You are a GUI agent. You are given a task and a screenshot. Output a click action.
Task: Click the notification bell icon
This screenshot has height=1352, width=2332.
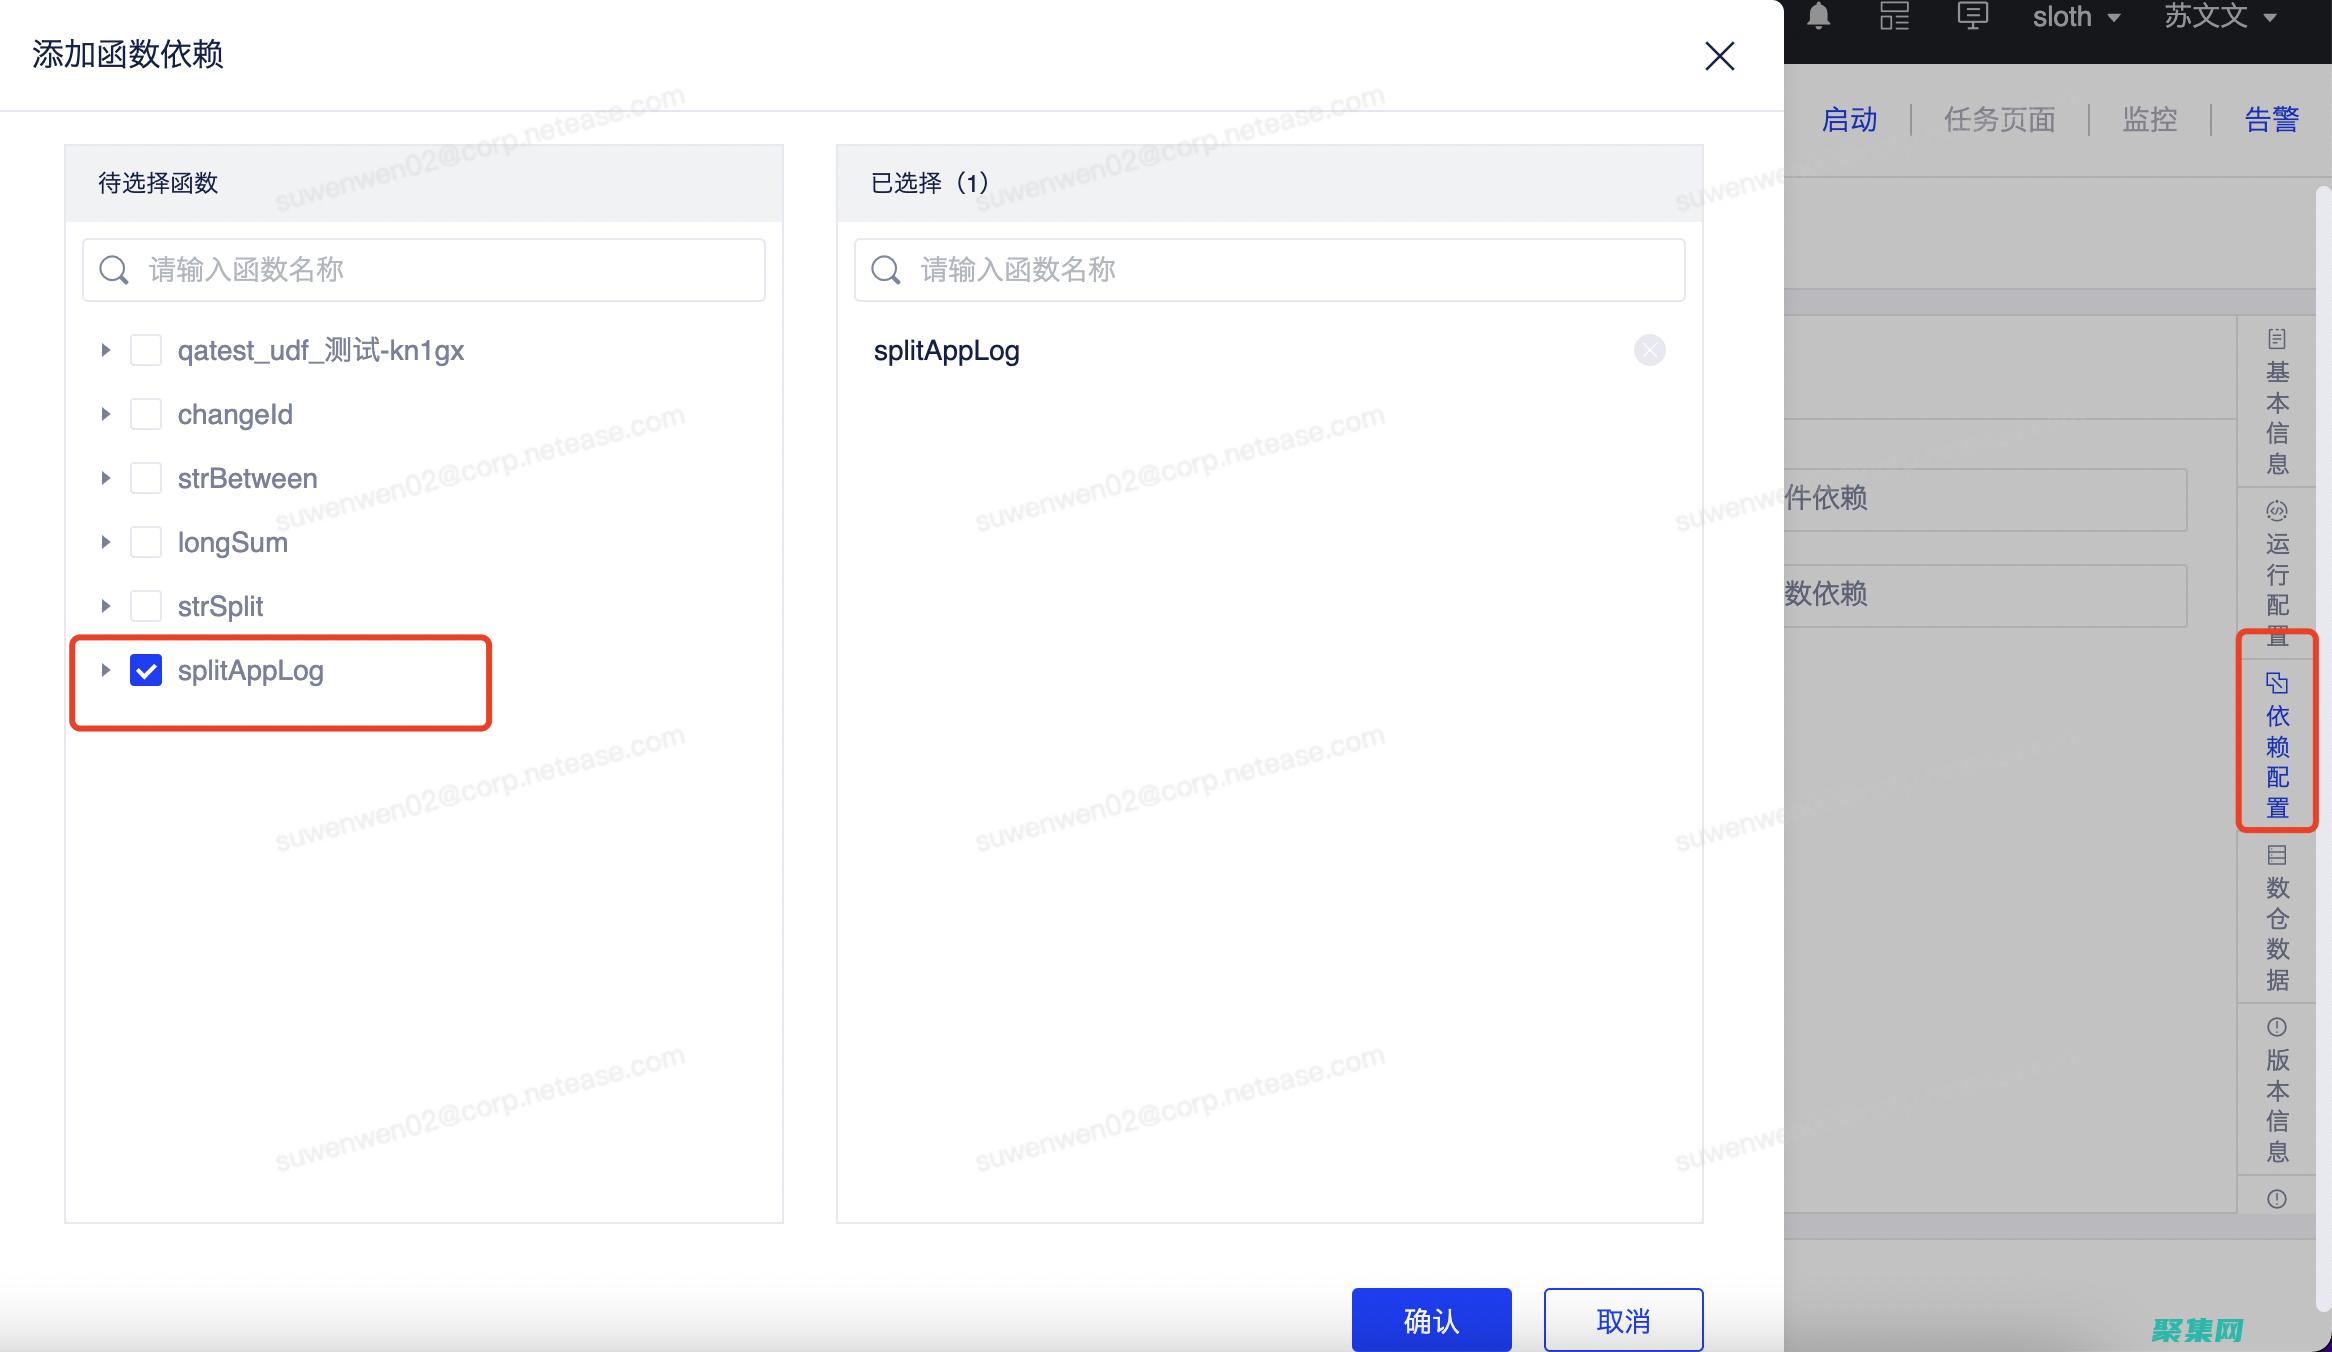(1819, 16)
